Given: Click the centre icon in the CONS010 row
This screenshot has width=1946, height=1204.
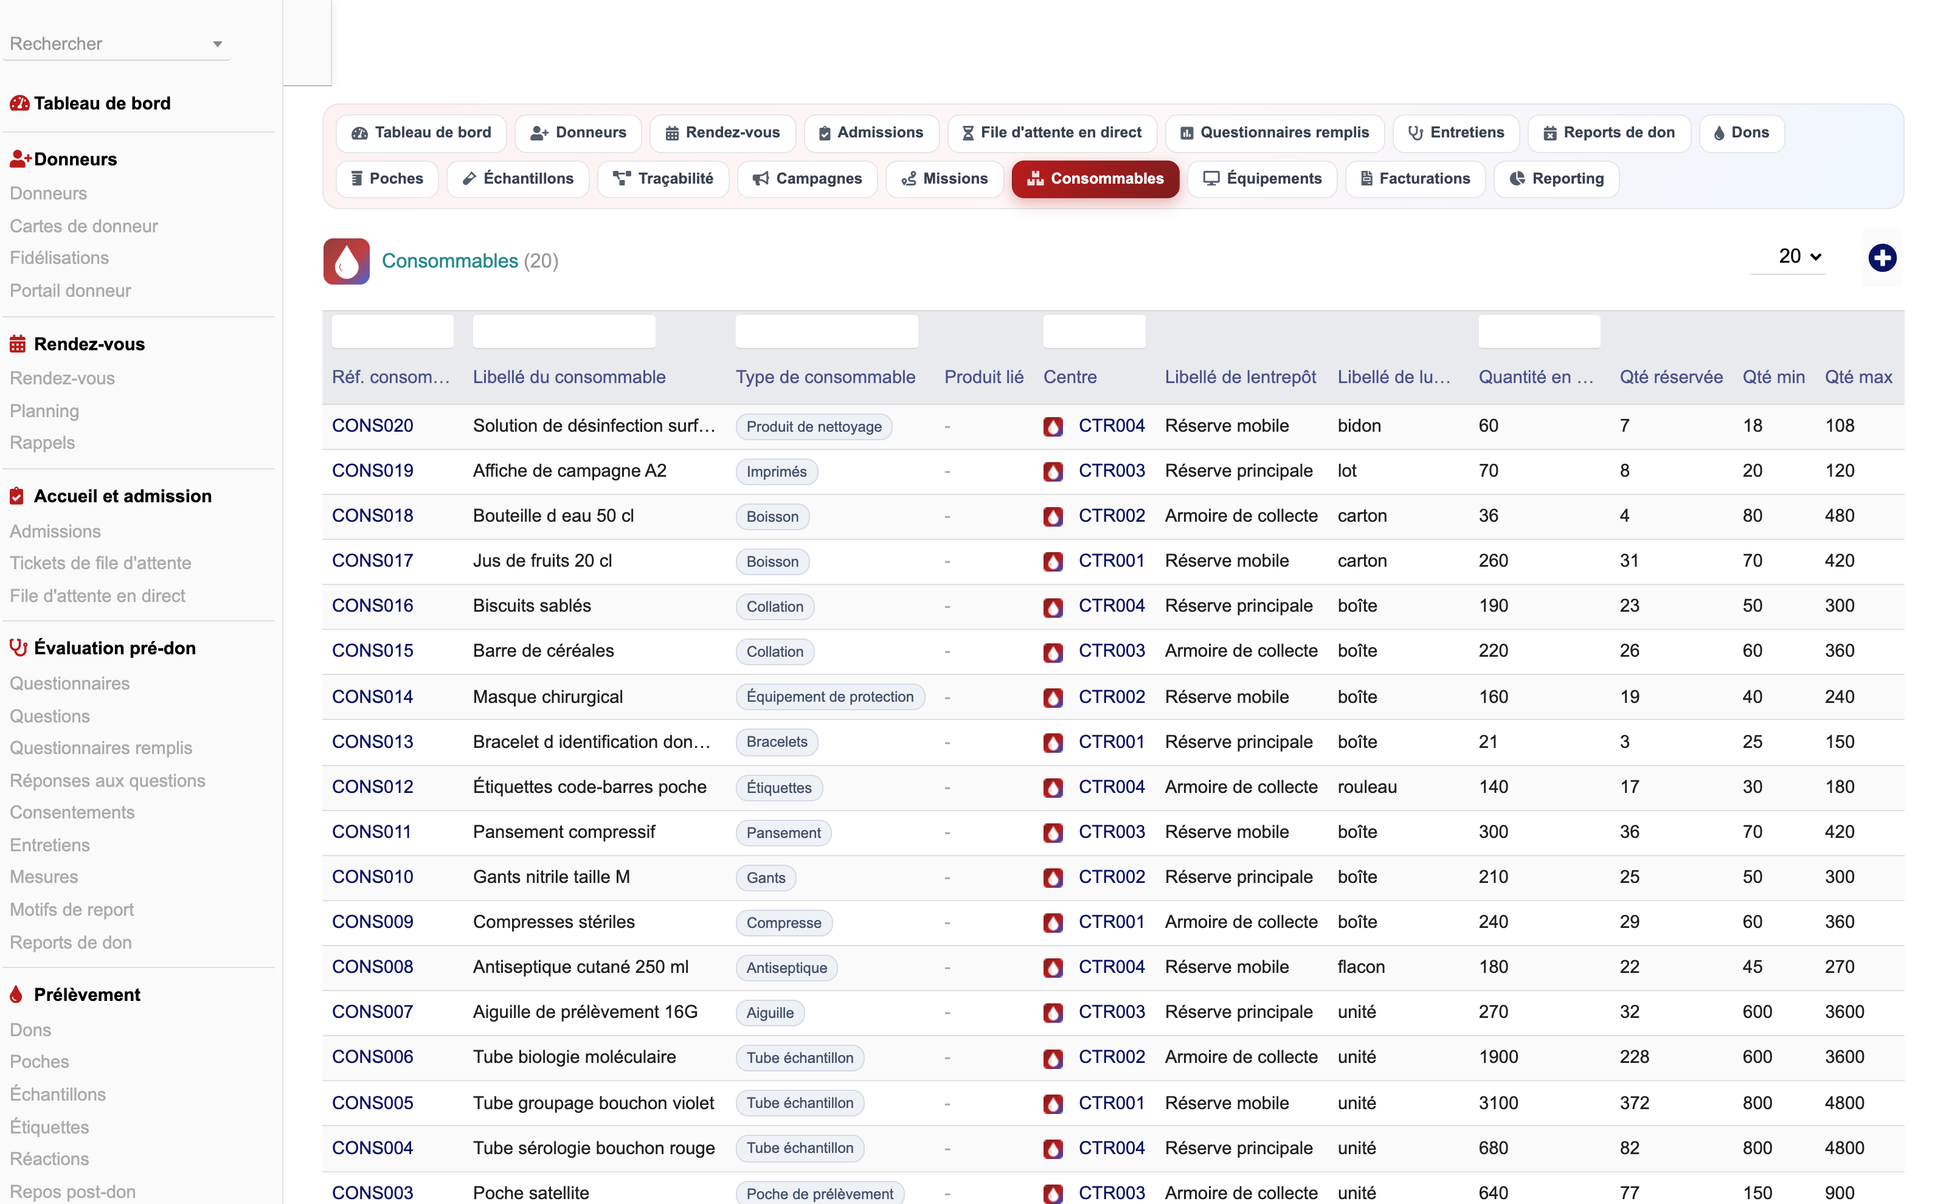Looking at the screenshot, I should [1053, 878].
